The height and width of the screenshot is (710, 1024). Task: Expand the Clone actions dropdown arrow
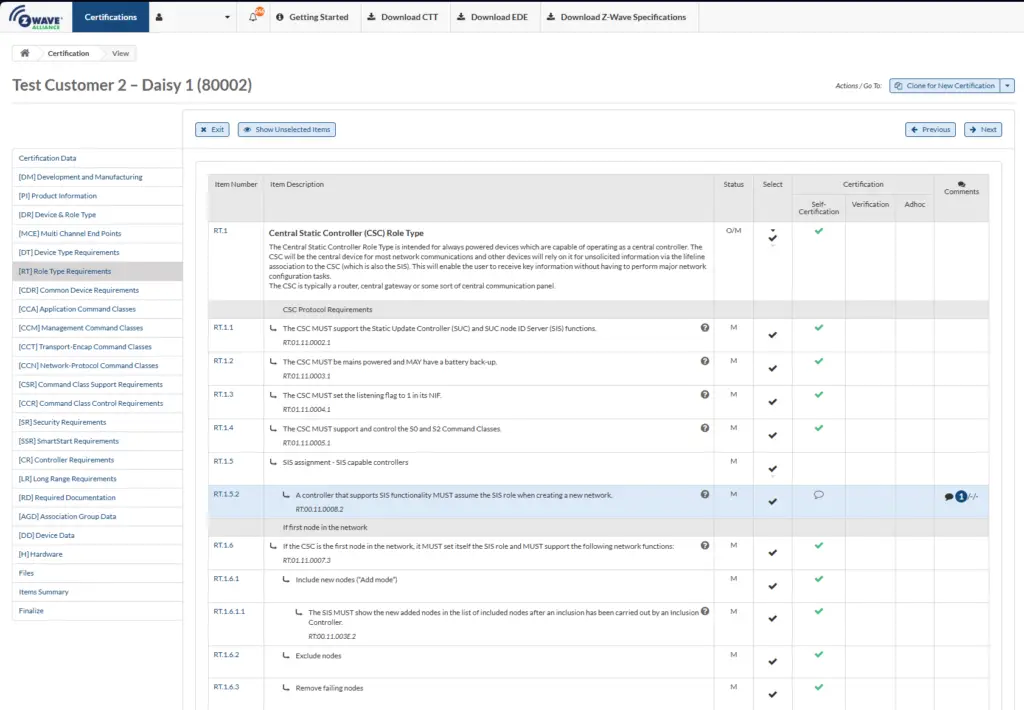click(1008, 86)
